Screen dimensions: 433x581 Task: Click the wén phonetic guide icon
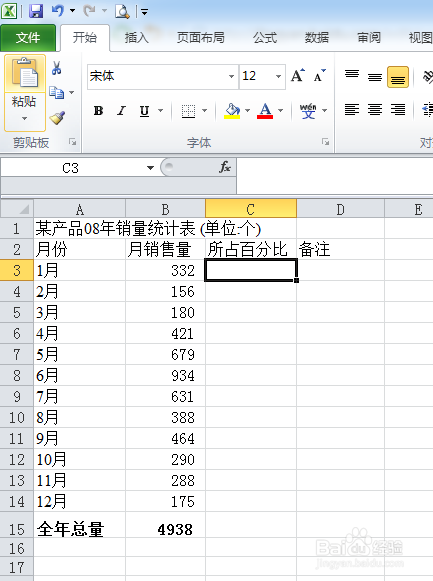tap(308, 110)
